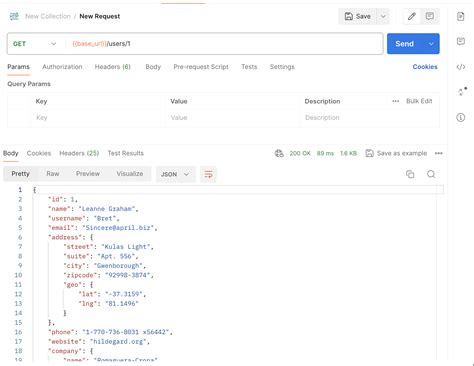Click the three-dots icon beside Bulk Edit
Image resolution: width=474 pixels, height=366 pixels.
pyautogui.click(x=396, y=101)
